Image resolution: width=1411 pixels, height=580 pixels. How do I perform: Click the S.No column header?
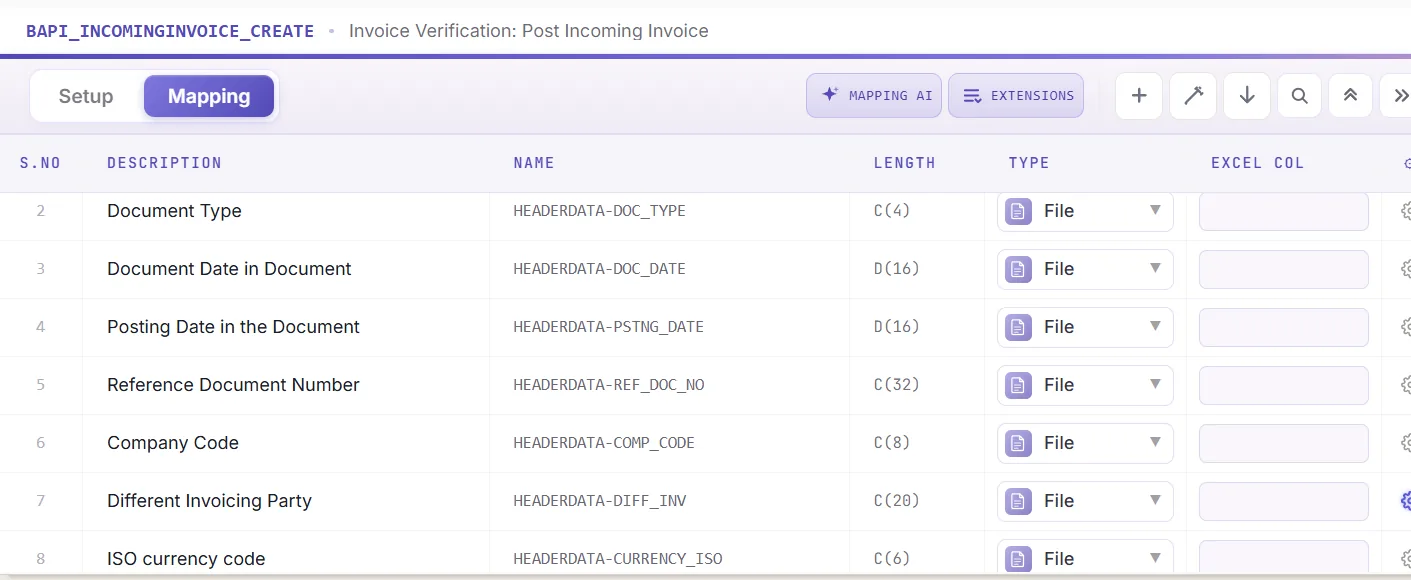40,163
